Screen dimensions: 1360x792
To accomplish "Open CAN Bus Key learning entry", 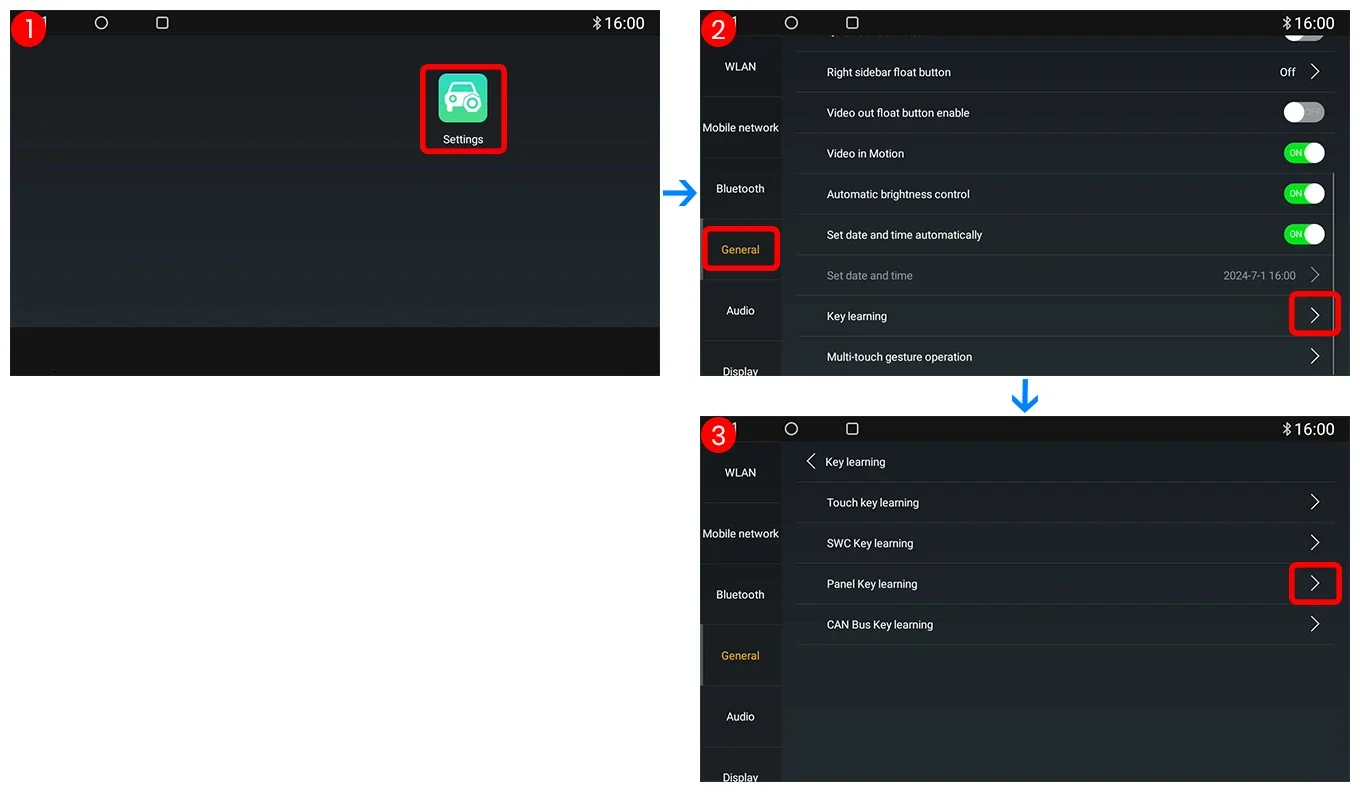I will [1065, 624].
